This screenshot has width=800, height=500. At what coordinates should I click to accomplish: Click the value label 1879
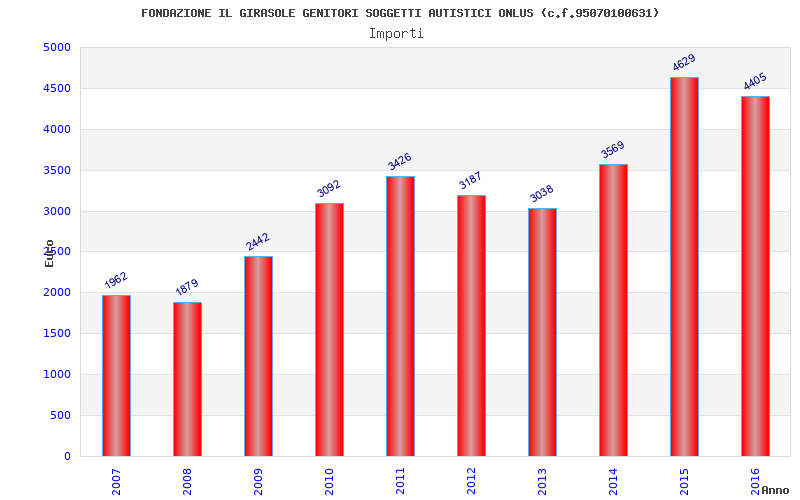tap(187, 287)
